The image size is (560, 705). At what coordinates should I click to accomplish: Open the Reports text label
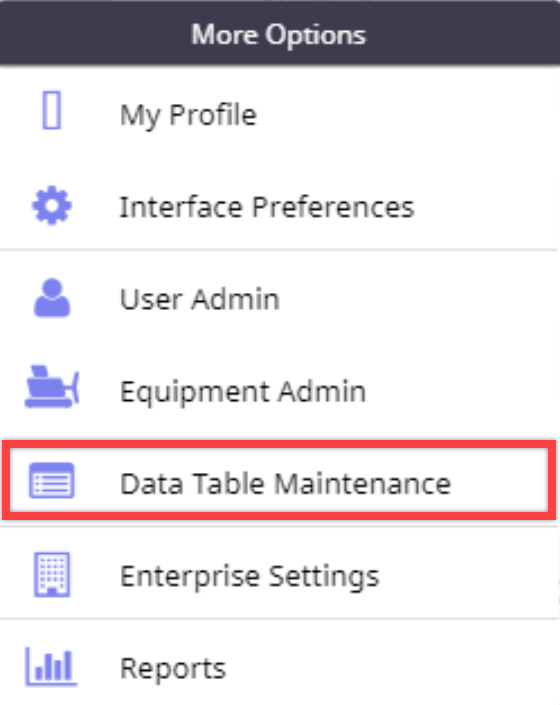173,669
